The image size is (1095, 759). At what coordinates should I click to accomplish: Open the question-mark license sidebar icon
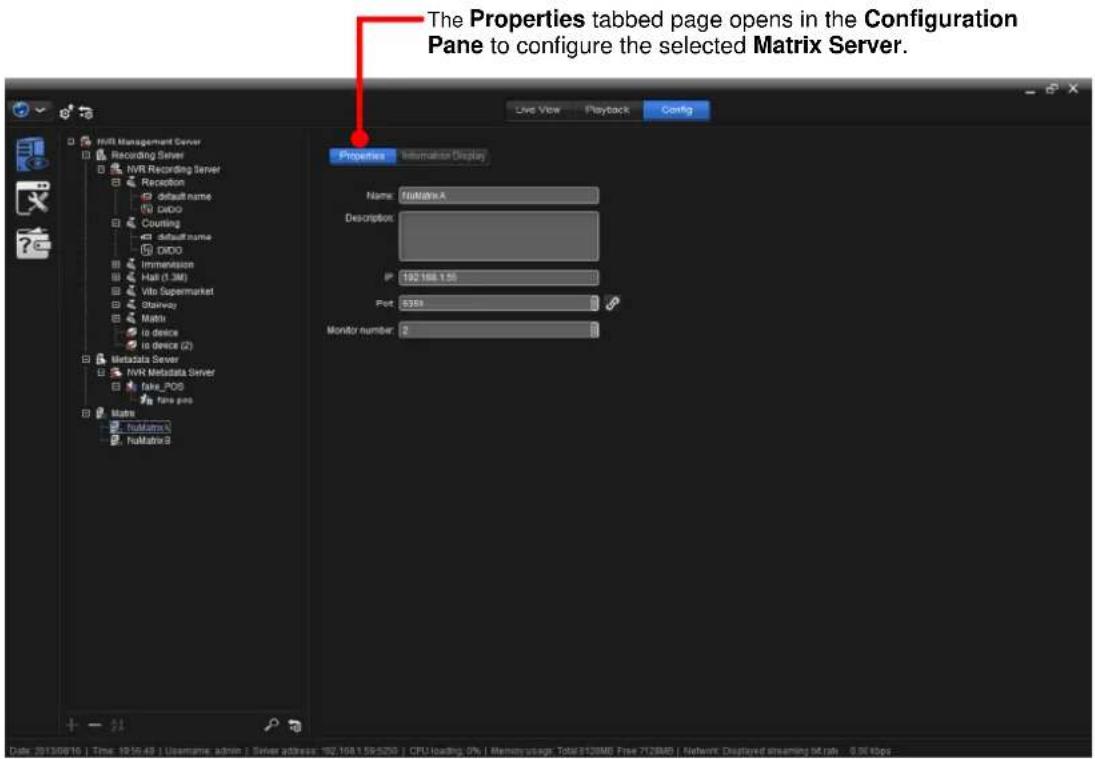[33, 244]
